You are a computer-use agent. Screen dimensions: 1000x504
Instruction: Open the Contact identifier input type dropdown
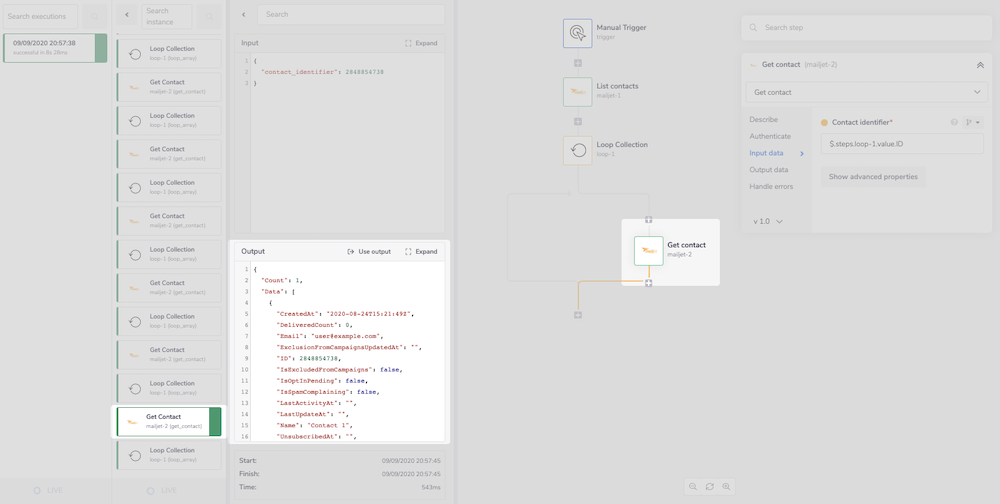pos(972,123)
